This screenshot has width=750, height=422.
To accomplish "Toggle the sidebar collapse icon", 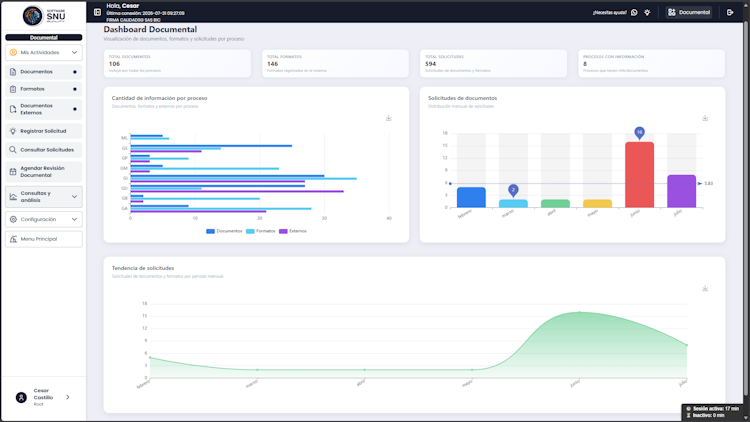I will [x=97, y=12].
